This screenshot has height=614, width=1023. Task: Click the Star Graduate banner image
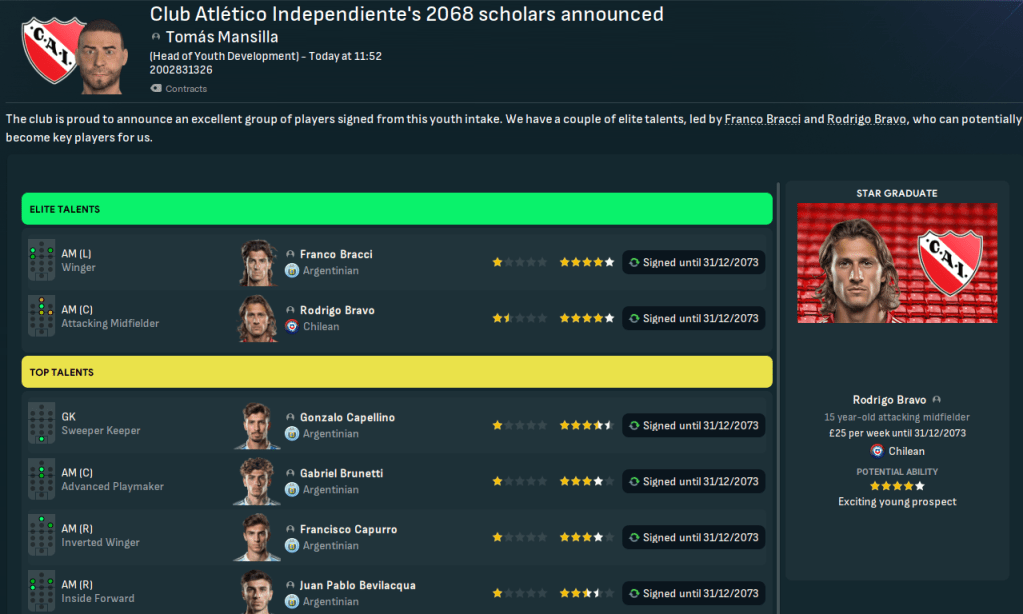coord(897,263)
